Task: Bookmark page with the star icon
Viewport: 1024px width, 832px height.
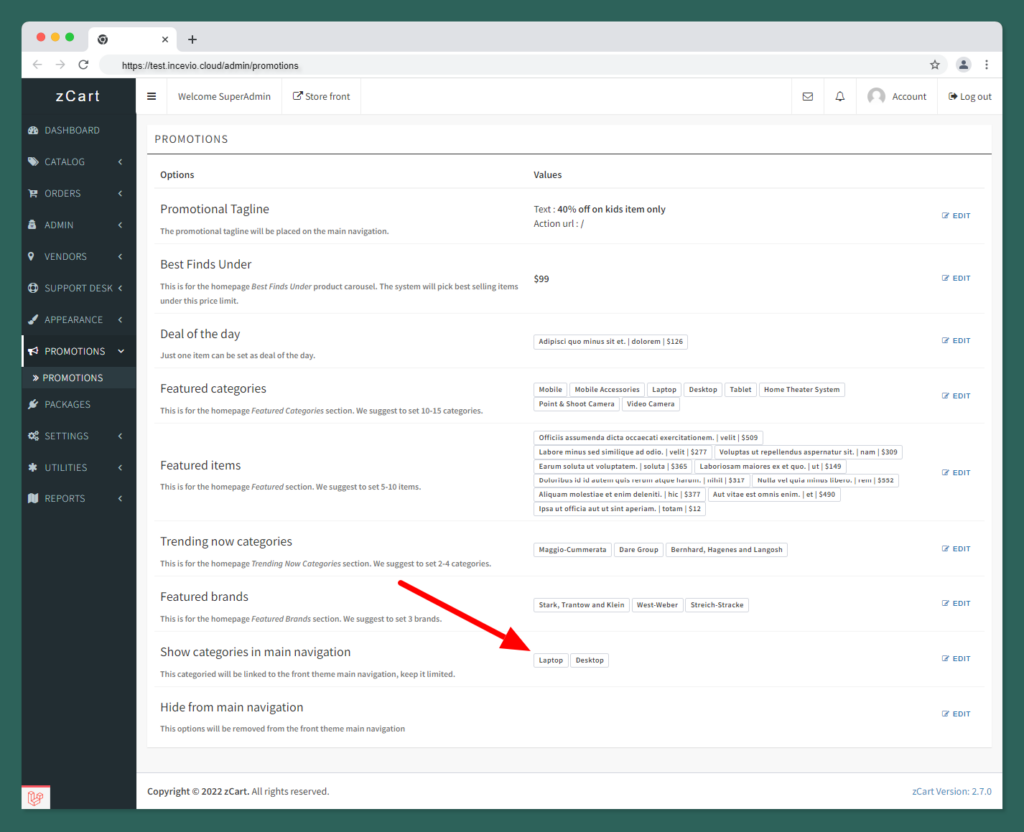Action: coord(935,65)
